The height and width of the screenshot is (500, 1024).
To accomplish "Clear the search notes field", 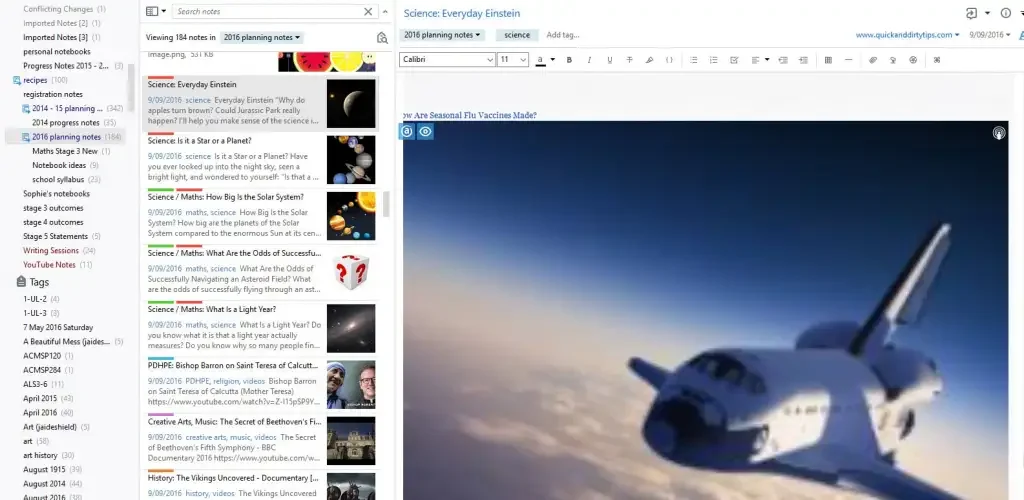I will (x=368, y=12).
